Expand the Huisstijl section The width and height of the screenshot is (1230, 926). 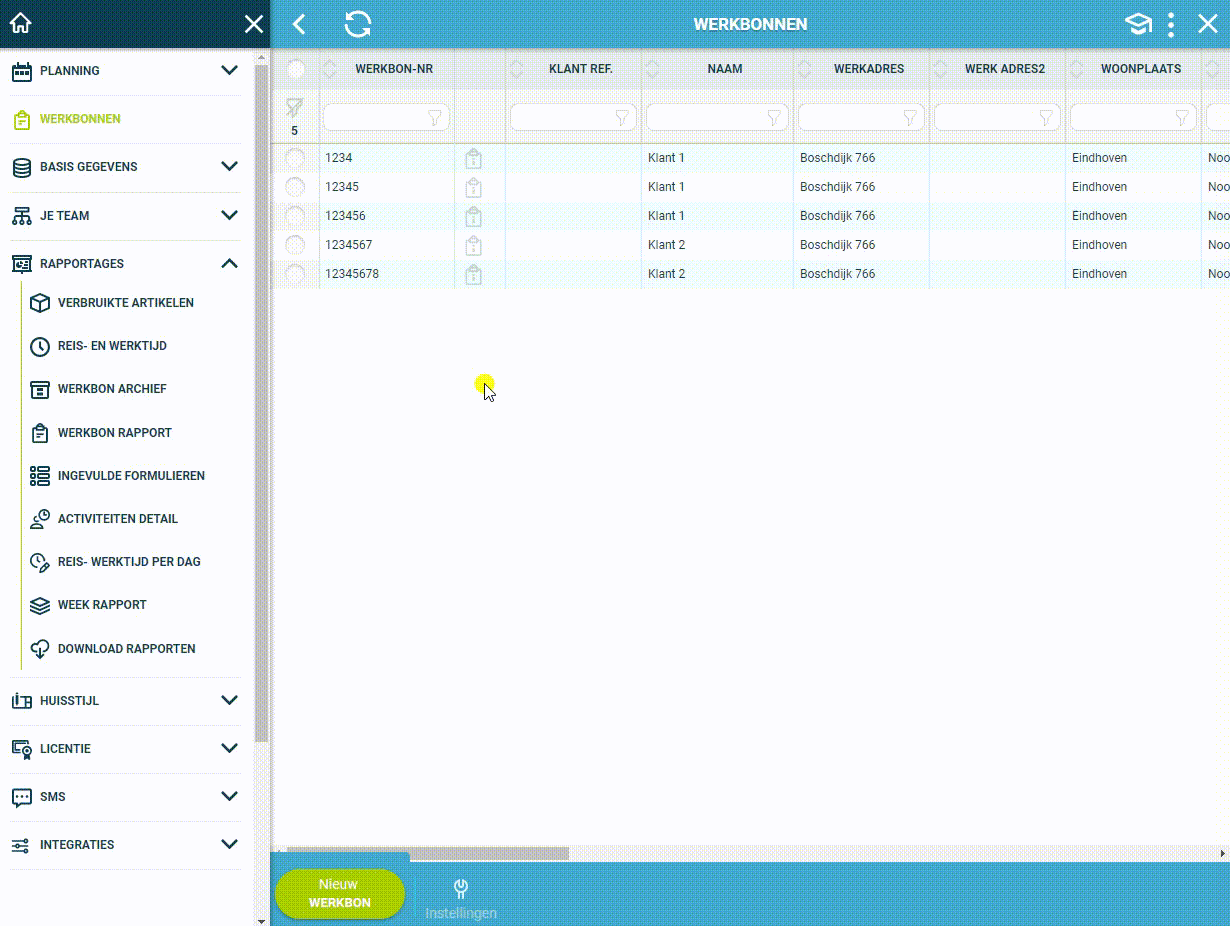(x=229, y=700)
